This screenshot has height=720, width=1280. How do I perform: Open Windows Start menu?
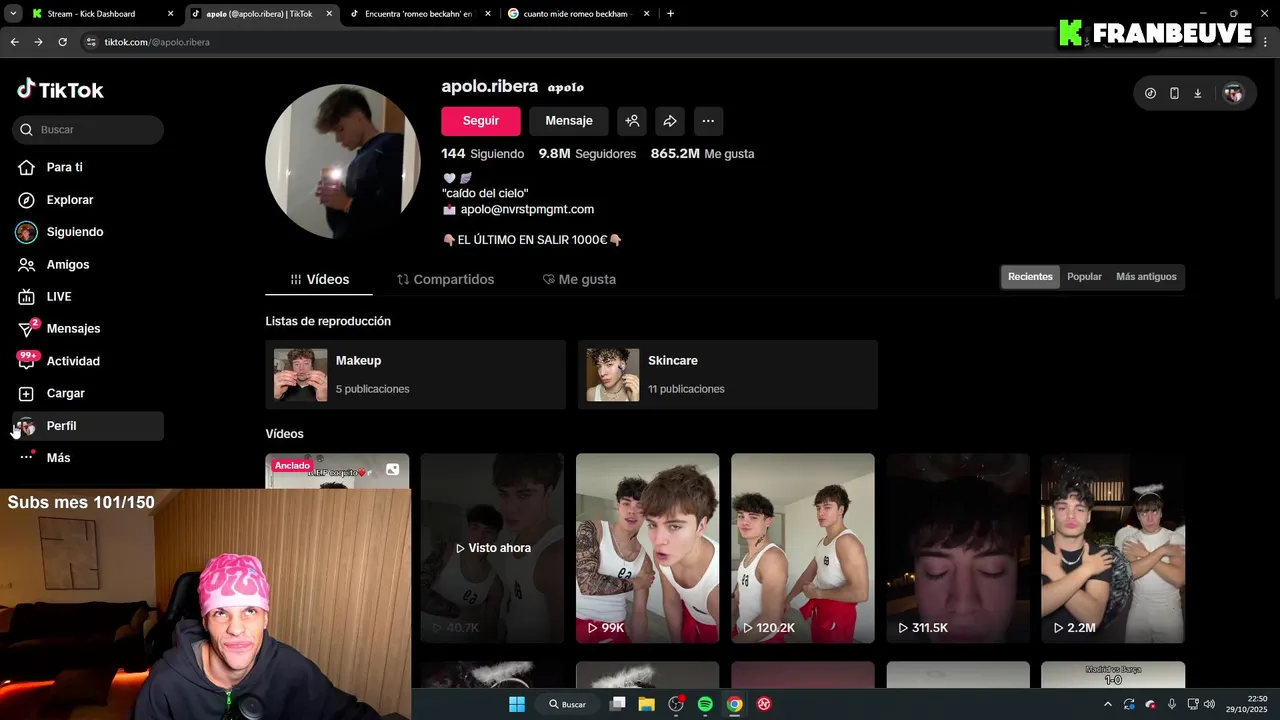click(x=517, y=704)
